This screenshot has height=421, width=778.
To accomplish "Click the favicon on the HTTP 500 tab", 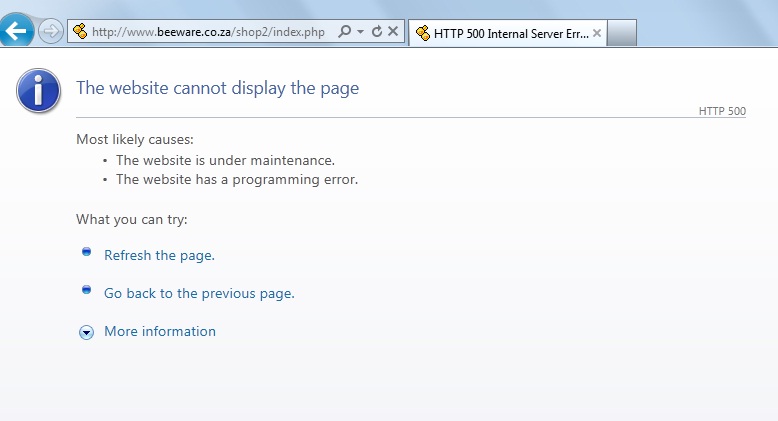I will [x=423, y=33].
